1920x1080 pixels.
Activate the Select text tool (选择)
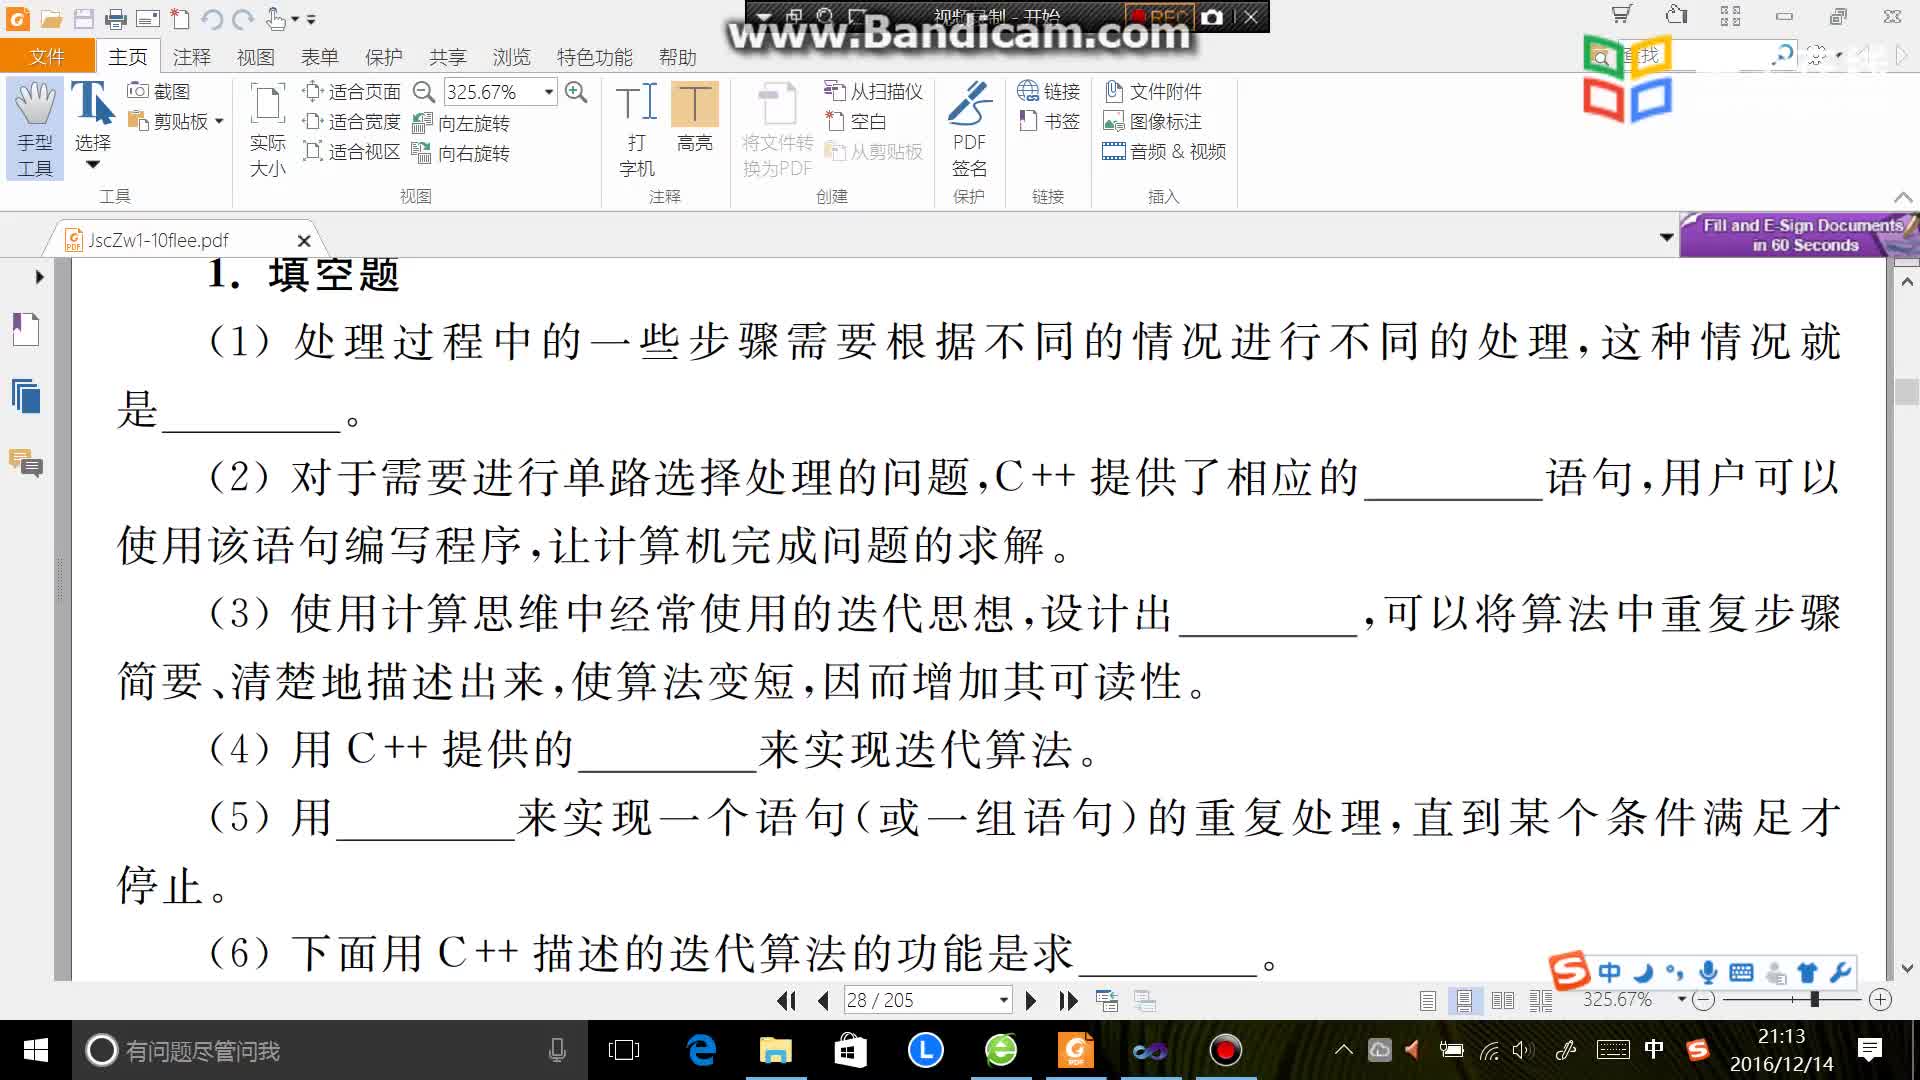pos(92,118)
